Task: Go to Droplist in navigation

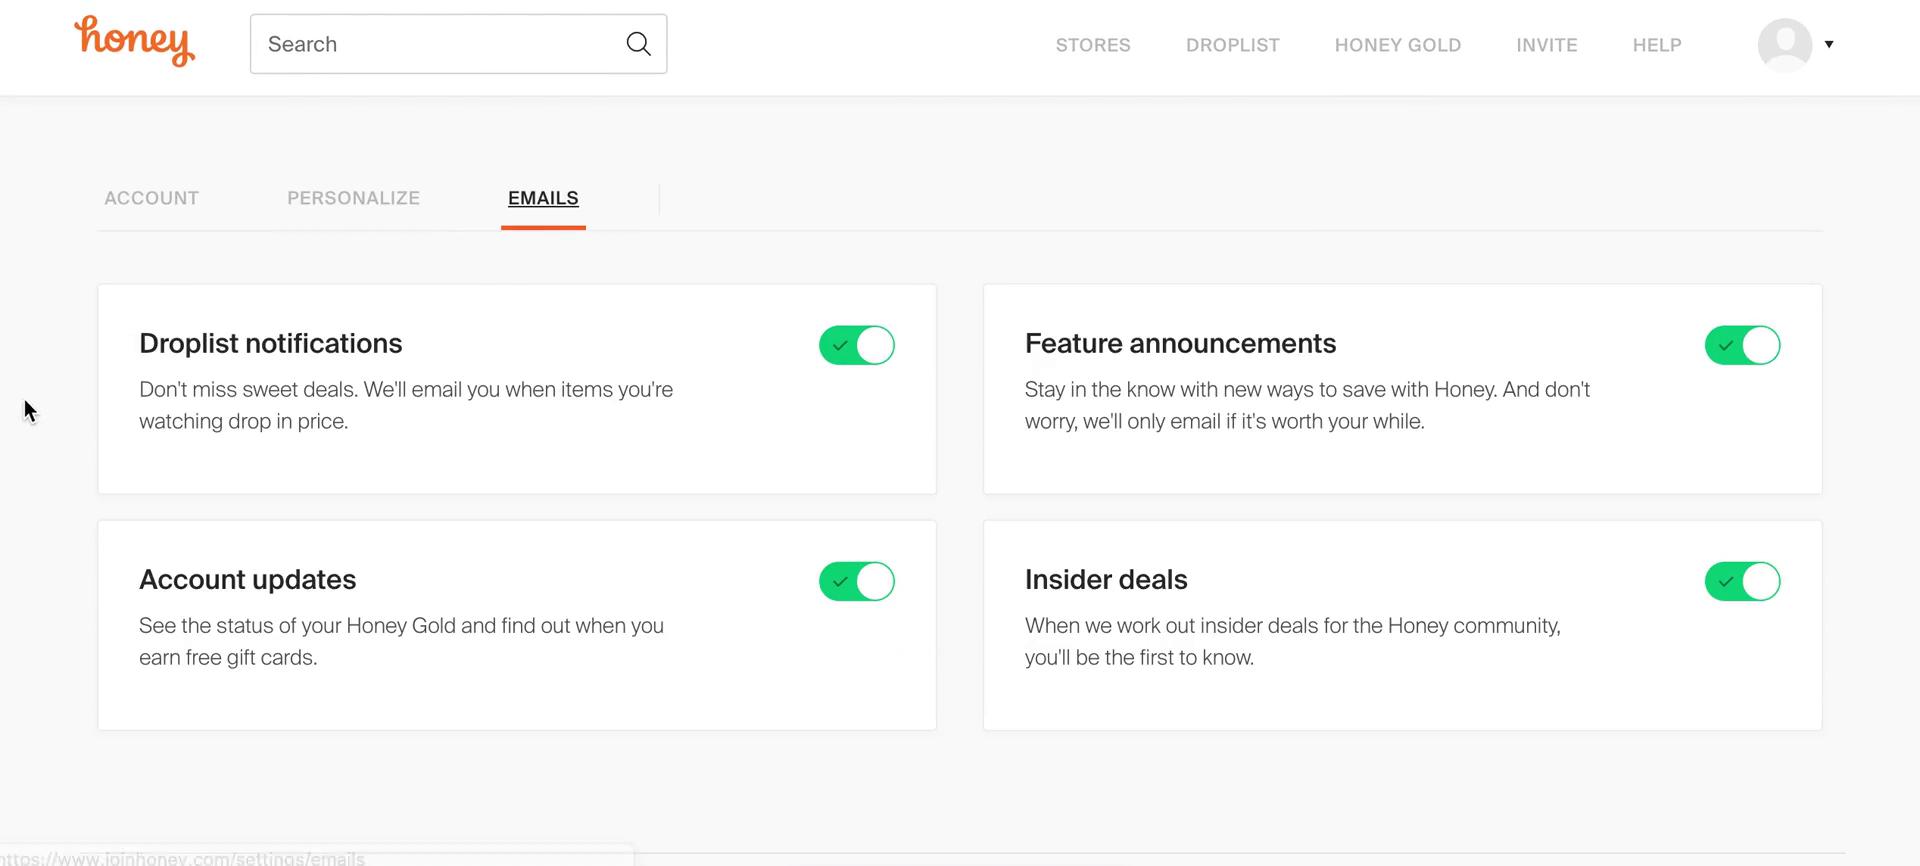Action: 1232,45
